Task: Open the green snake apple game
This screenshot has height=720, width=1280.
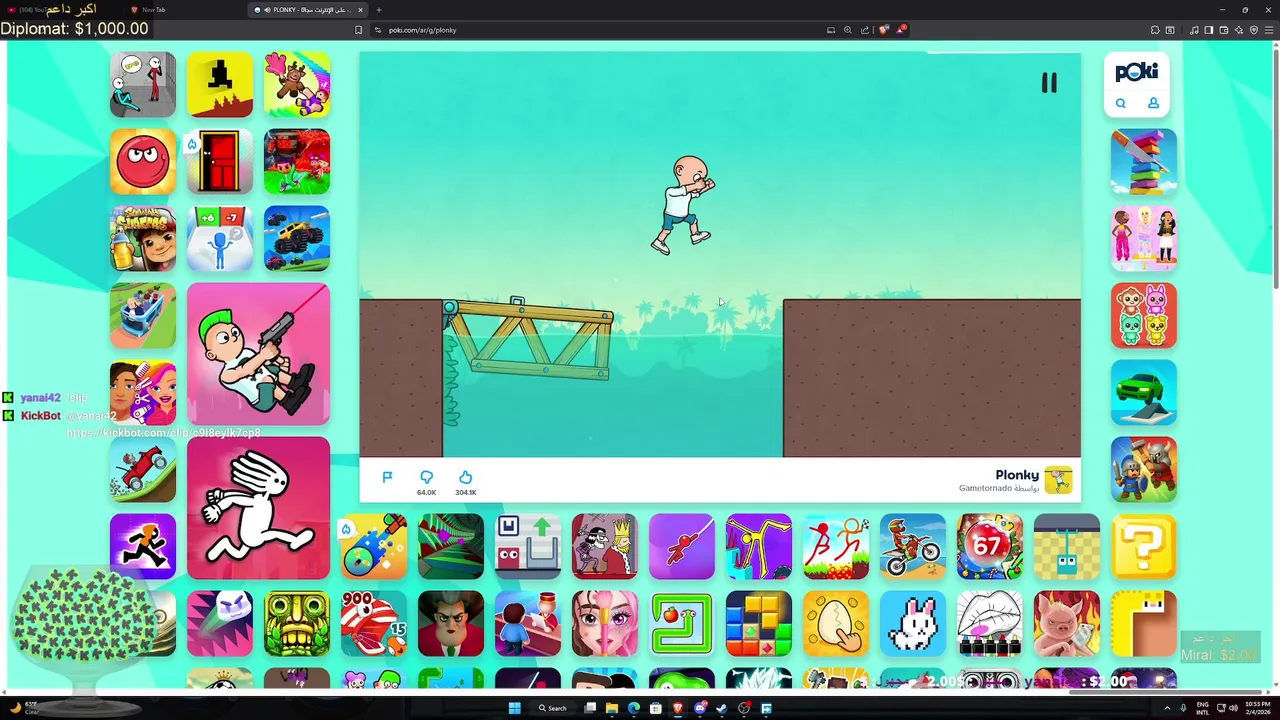Action: click(682, 623)
